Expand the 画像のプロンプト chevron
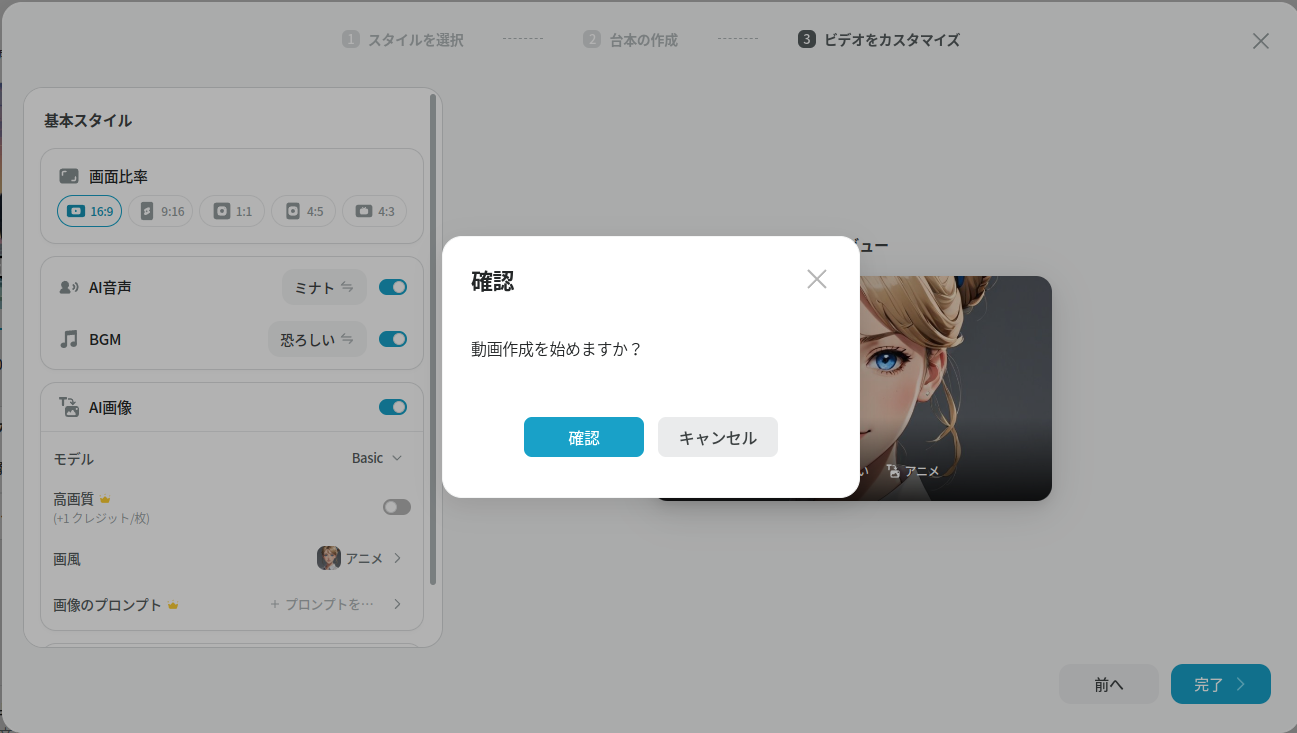 (397, 604)
